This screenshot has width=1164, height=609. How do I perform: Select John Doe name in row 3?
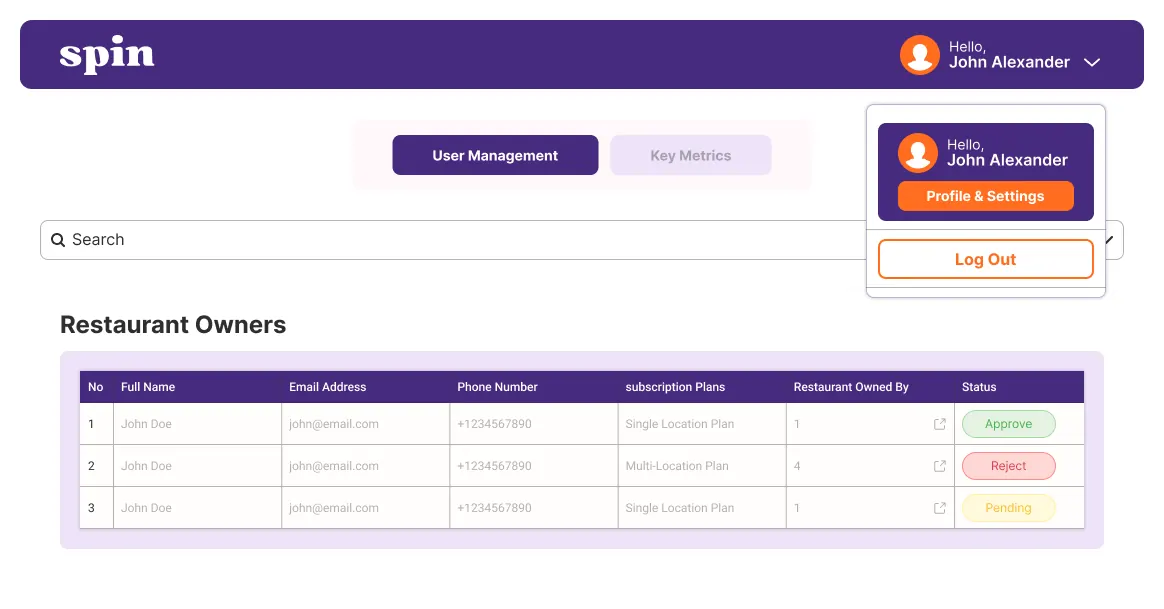(146, 508)
